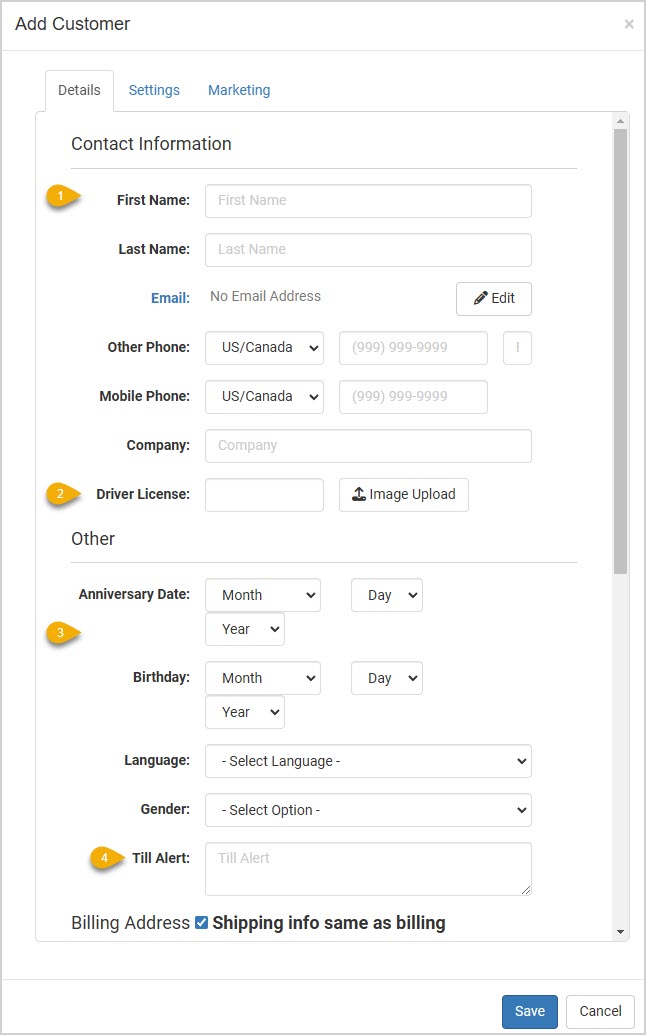Screen dimensions: 646x1035
Task: Uncheck Shipping info same as billing
Action: tap(202, 923)
